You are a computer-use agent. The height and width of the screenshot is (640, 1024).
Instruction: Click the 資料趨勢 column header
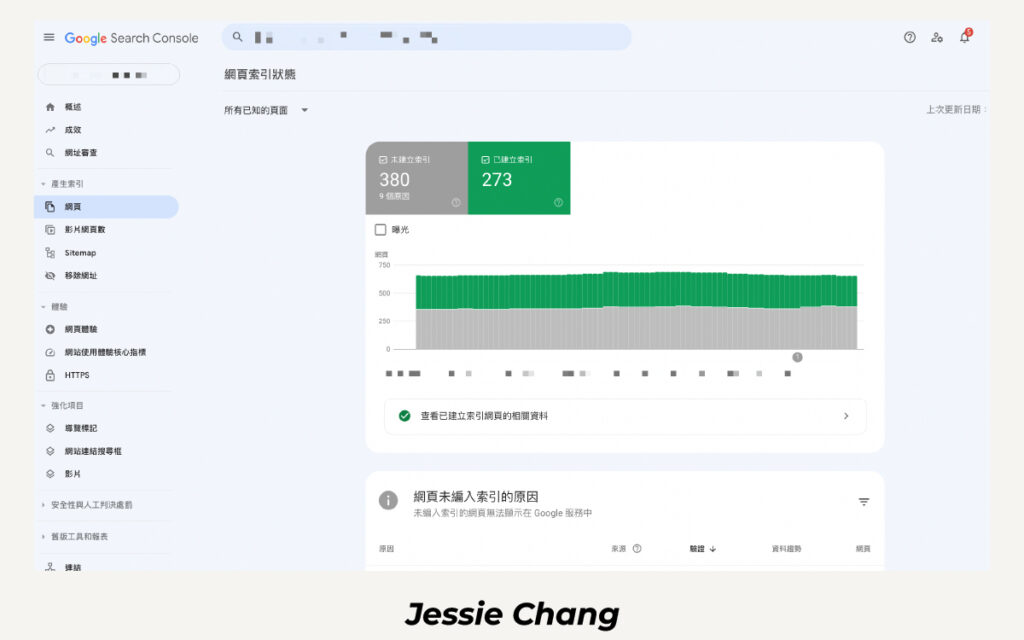coord(786,549)
